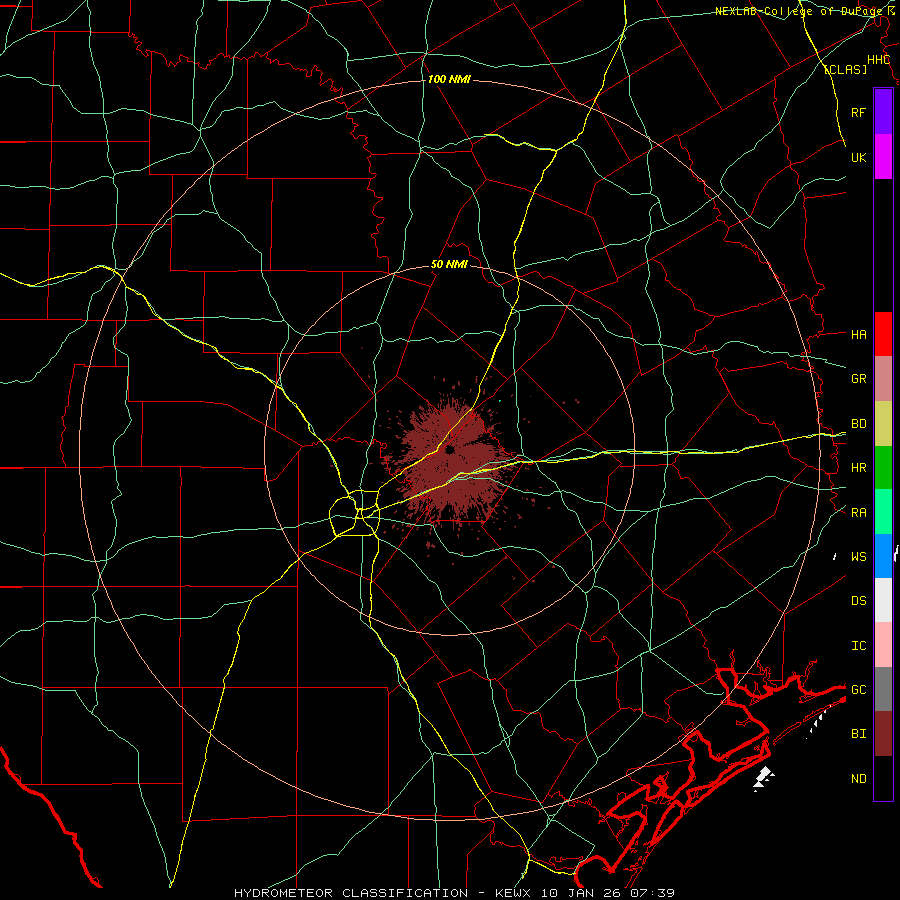Click the ND legend label

tap(858, 779)
